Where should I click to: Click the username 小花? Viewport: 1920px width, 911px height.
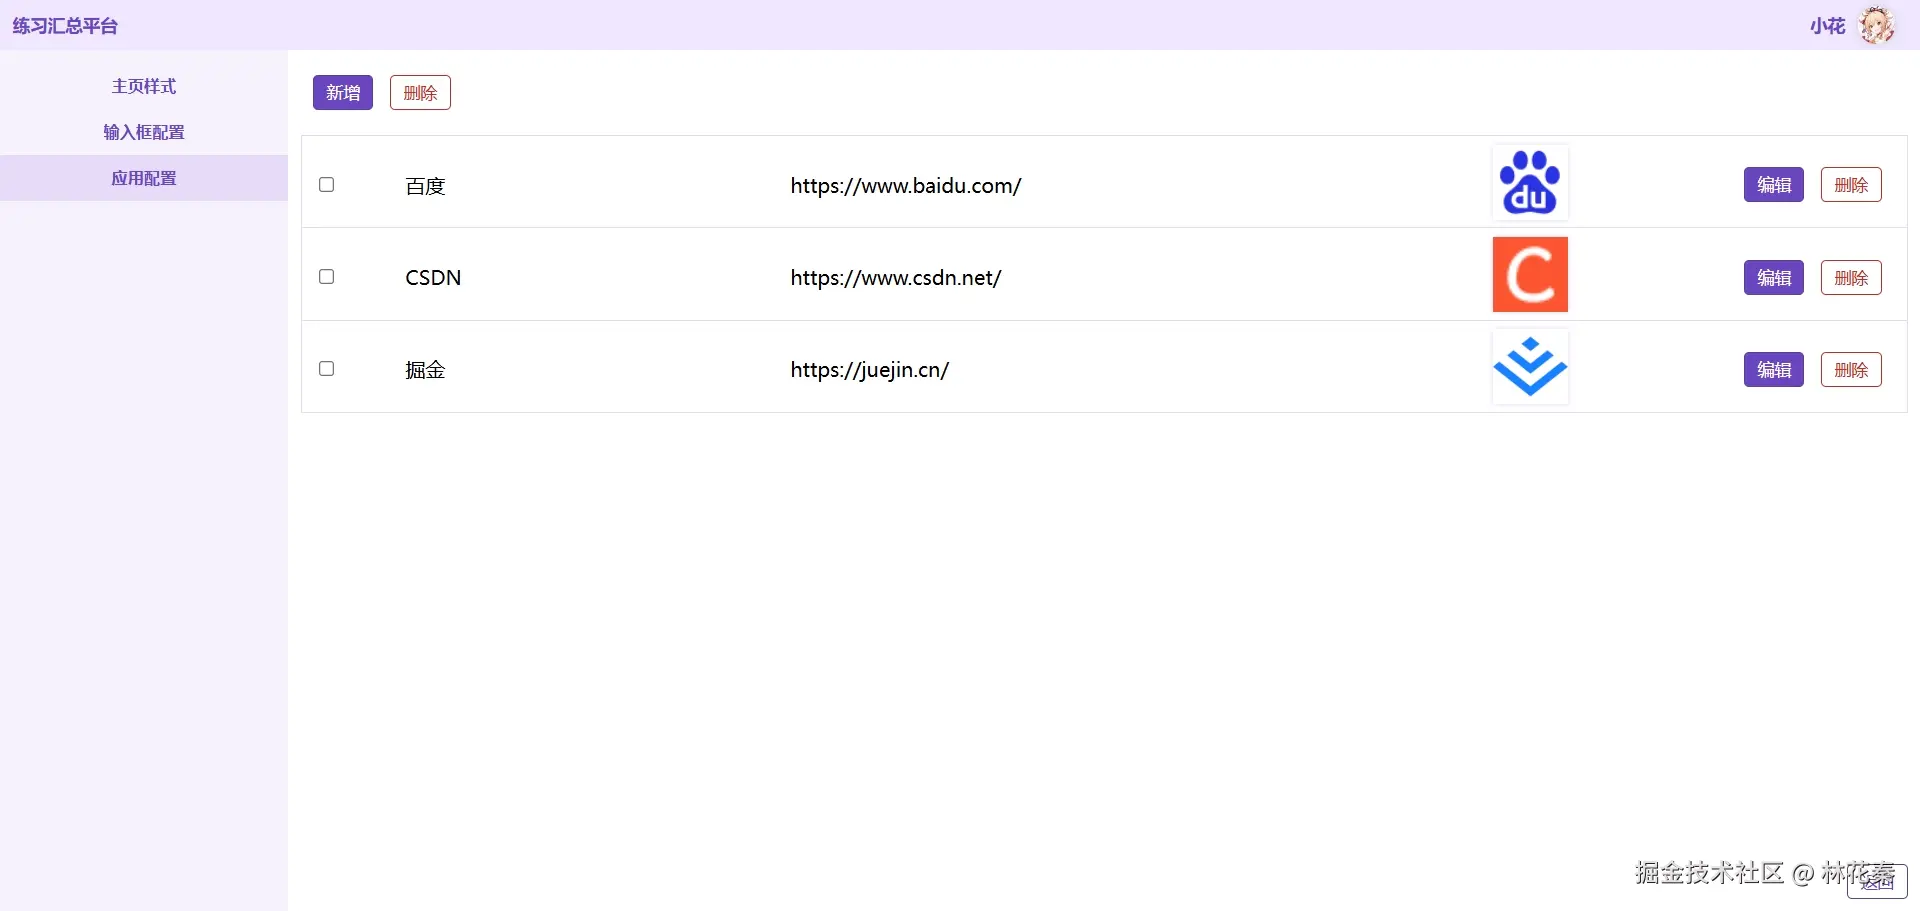pyautogui.click(x=1827, y=26)
